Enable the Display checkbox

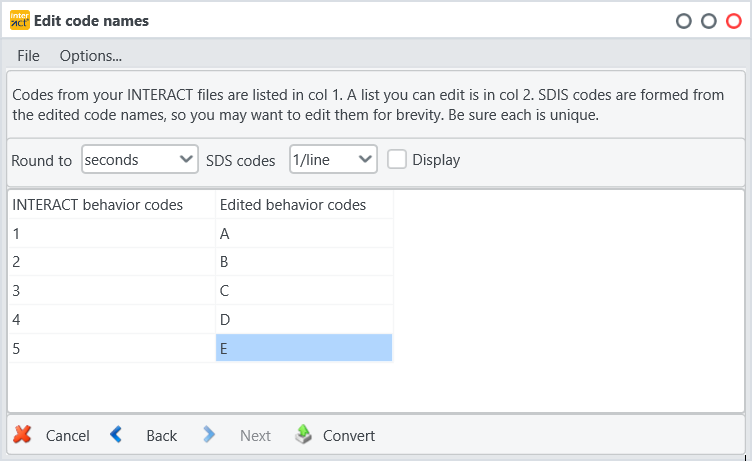(397, 159)
